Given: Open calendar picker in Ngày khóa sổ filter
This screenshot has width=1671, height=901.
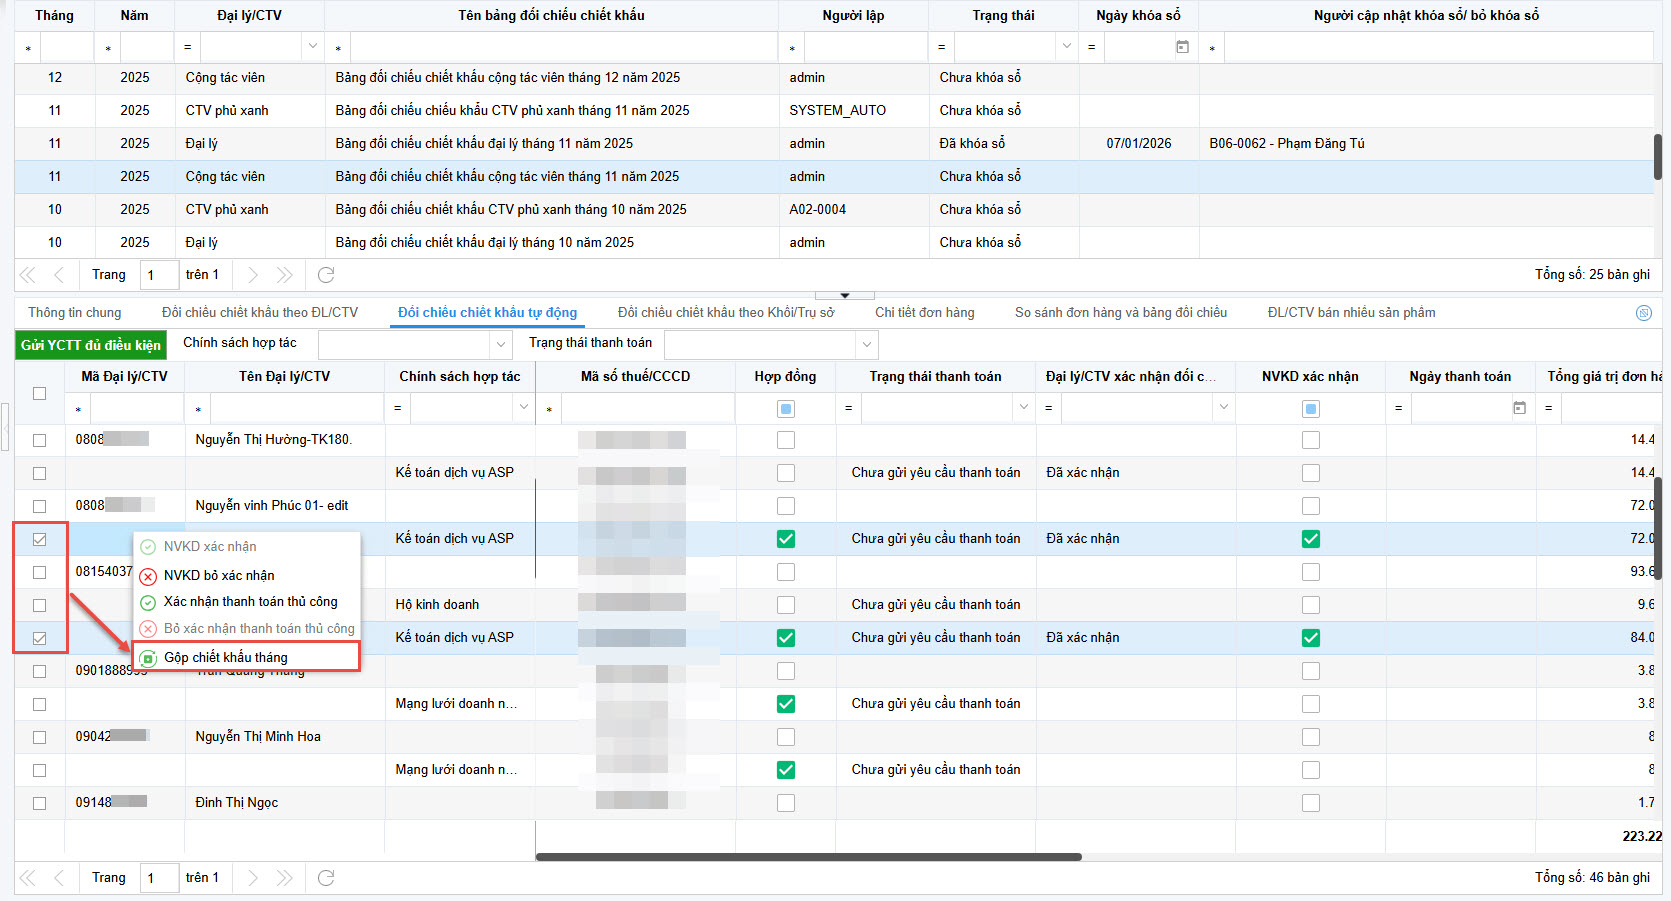Looking at the screenshot, I should [x=1182, y=47].
